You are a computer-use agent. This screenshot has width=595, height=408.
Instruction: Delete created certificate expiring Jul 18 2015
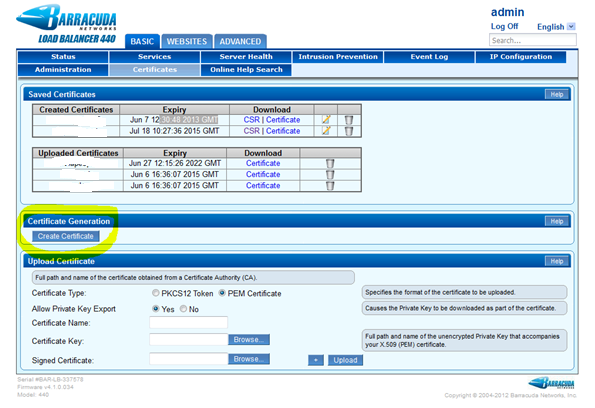pyautogui.click(x=349, y=131)
